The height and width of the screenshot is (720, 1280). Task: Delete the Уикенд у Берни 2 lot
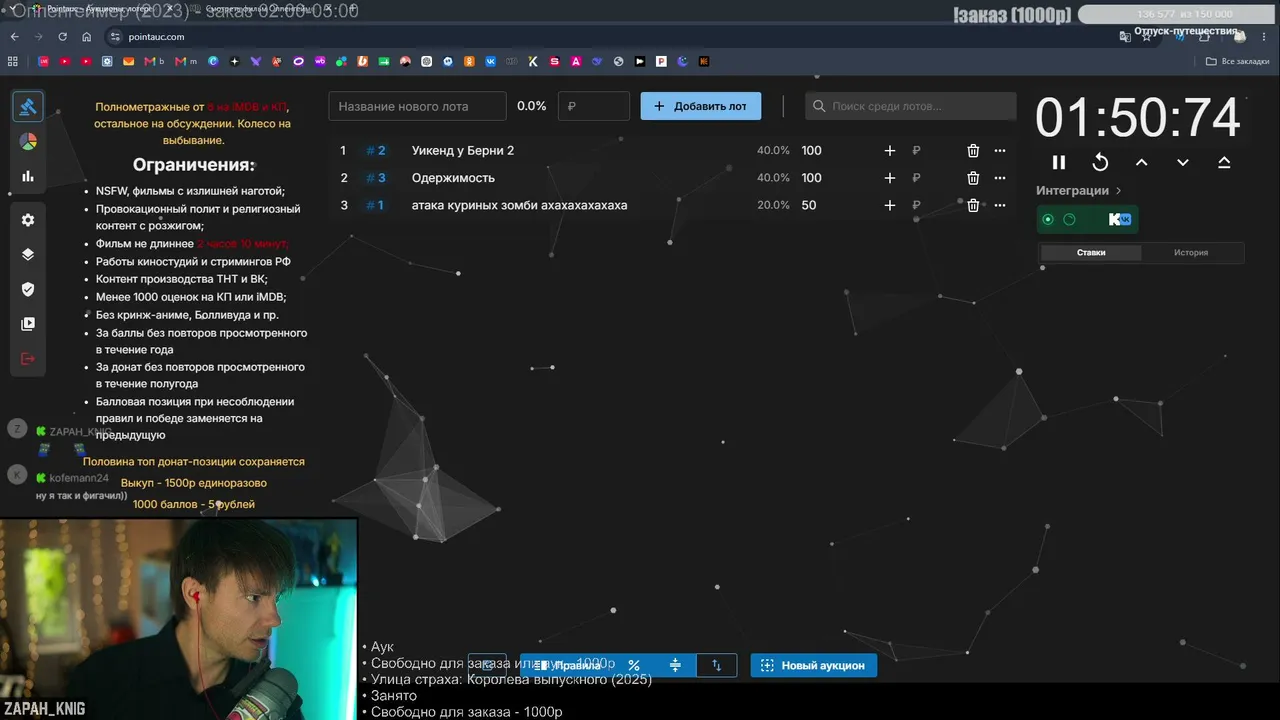(973, 151)
